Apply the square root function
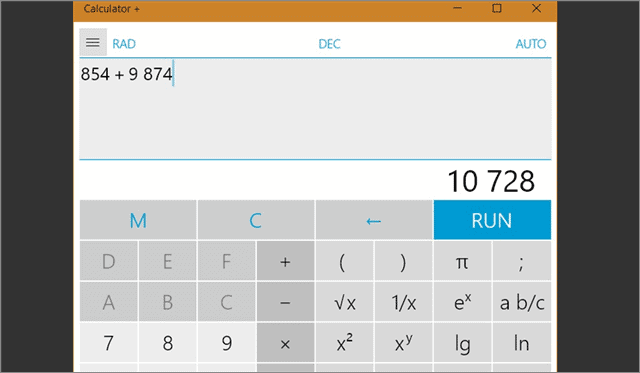The image size is (640, 373). point(344,302)
